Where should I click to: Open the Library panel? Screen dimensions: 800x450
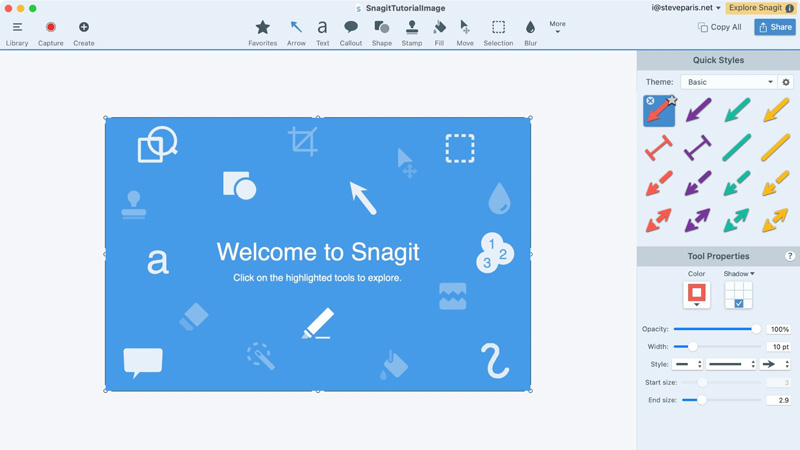(17, 34)
